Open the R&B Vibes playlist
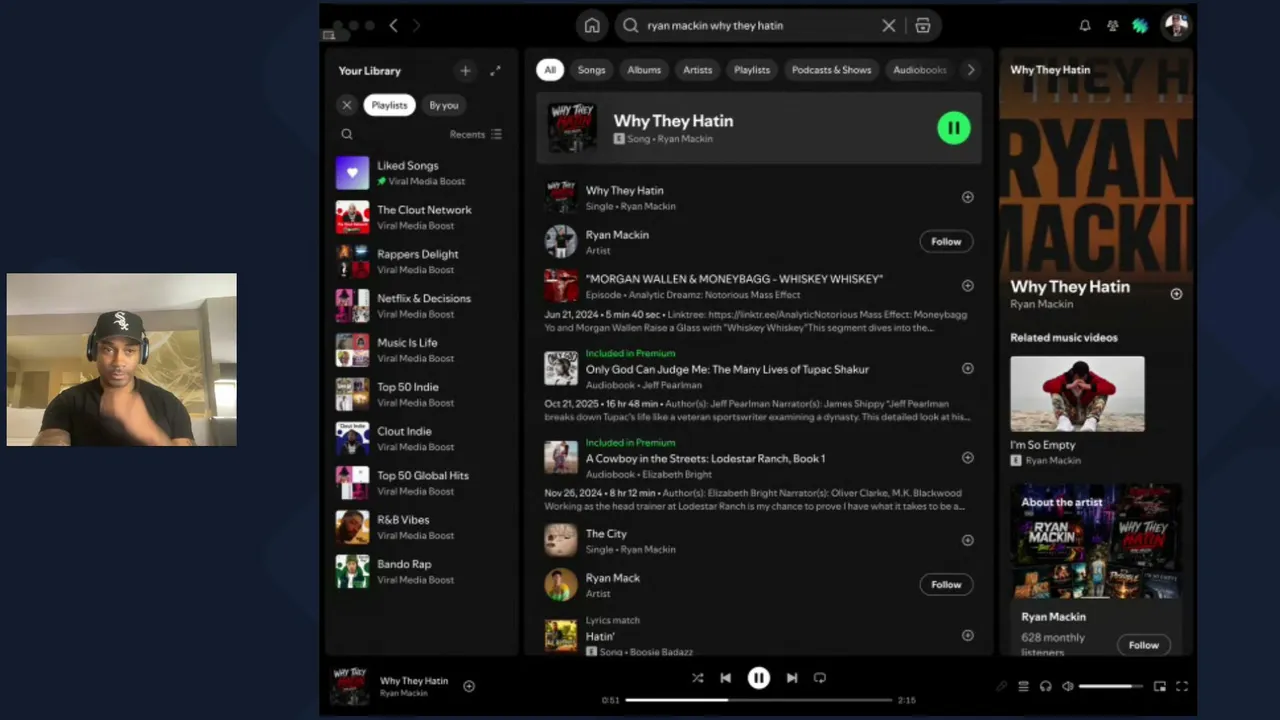 click(x=420, y=527)
